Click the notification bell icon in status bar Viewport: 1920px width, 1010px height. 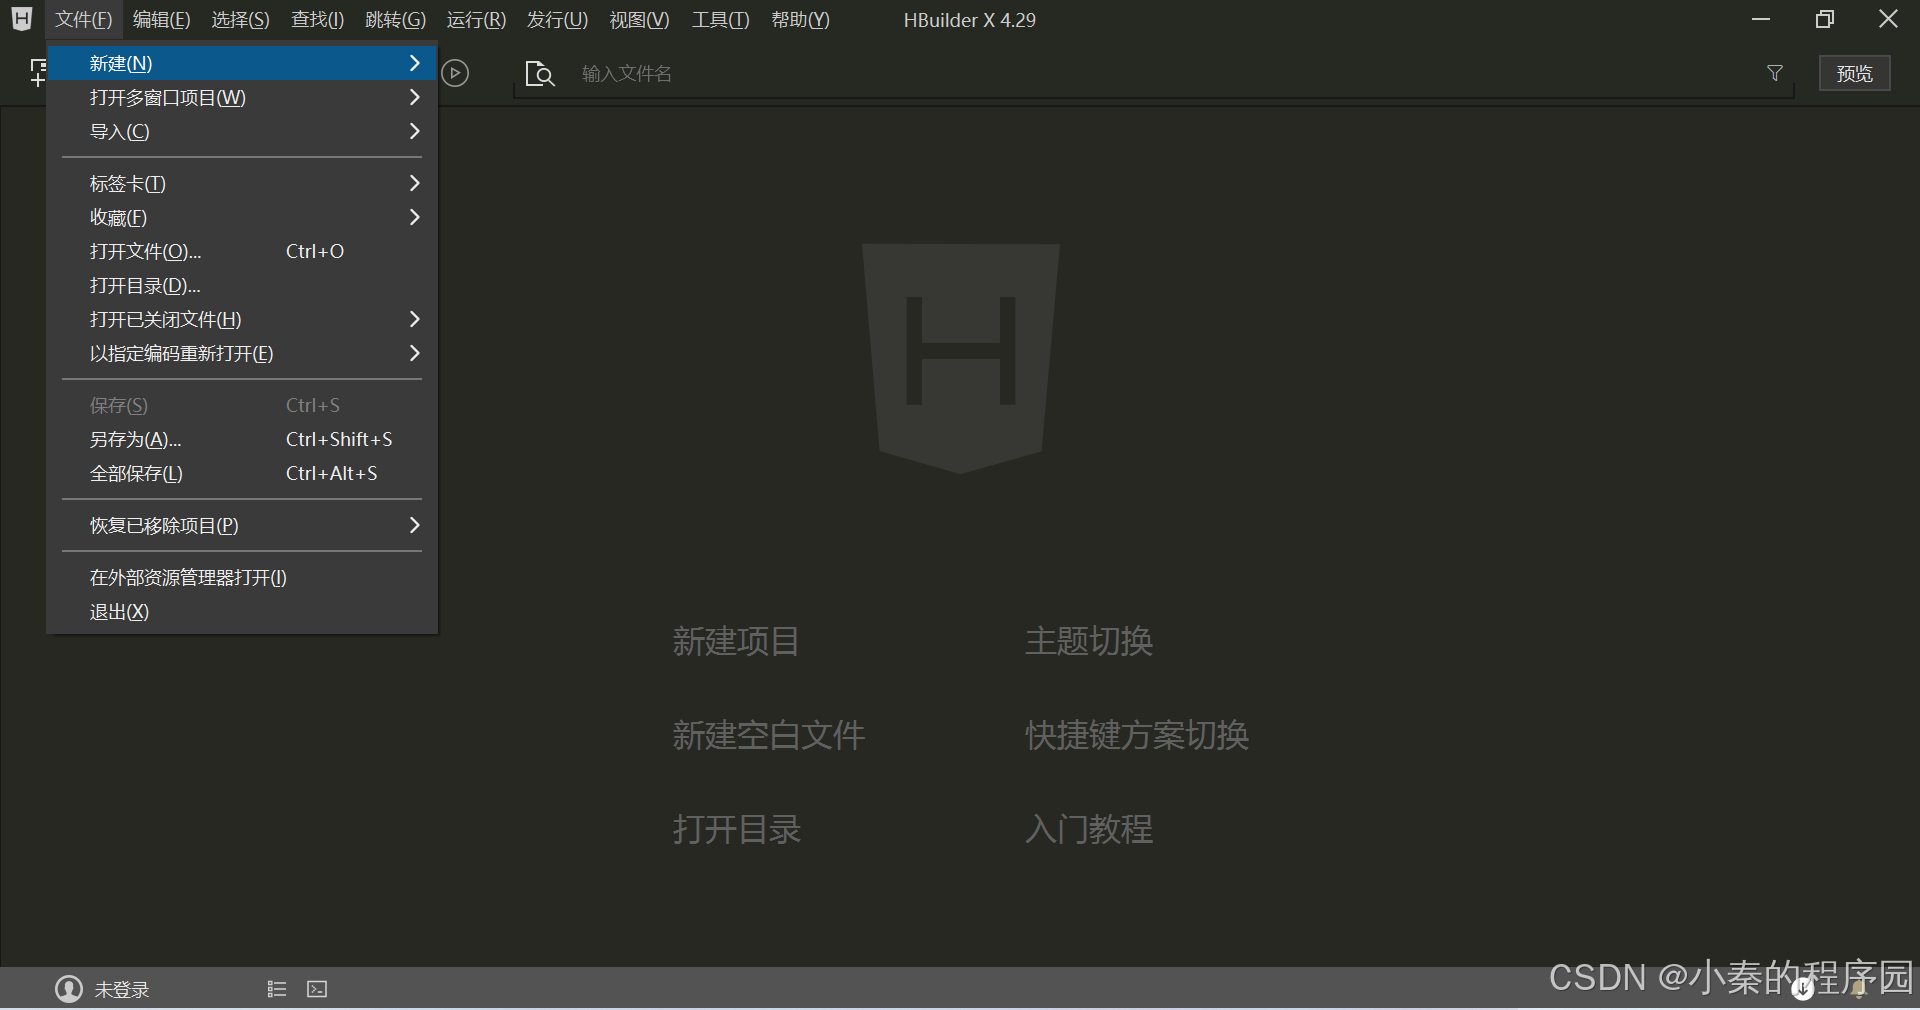pos(1859,989)
